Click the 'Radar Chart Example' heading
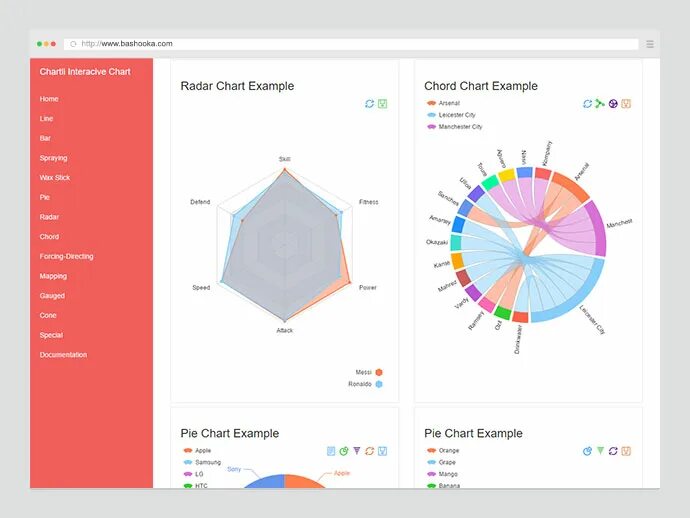 pyautogui.click(x=237, y=86)
